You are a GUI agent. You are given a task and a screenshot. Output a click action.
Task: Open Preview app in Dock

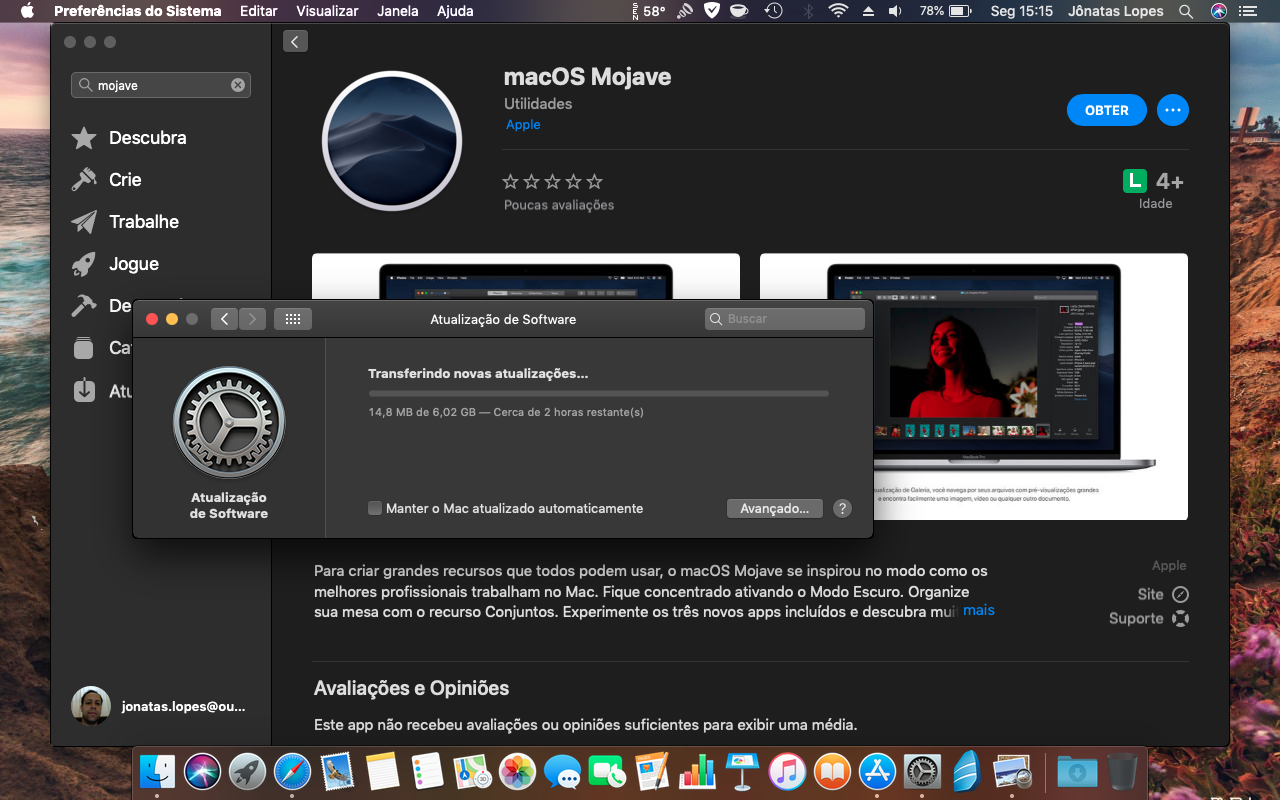(x=1012, y=772)
